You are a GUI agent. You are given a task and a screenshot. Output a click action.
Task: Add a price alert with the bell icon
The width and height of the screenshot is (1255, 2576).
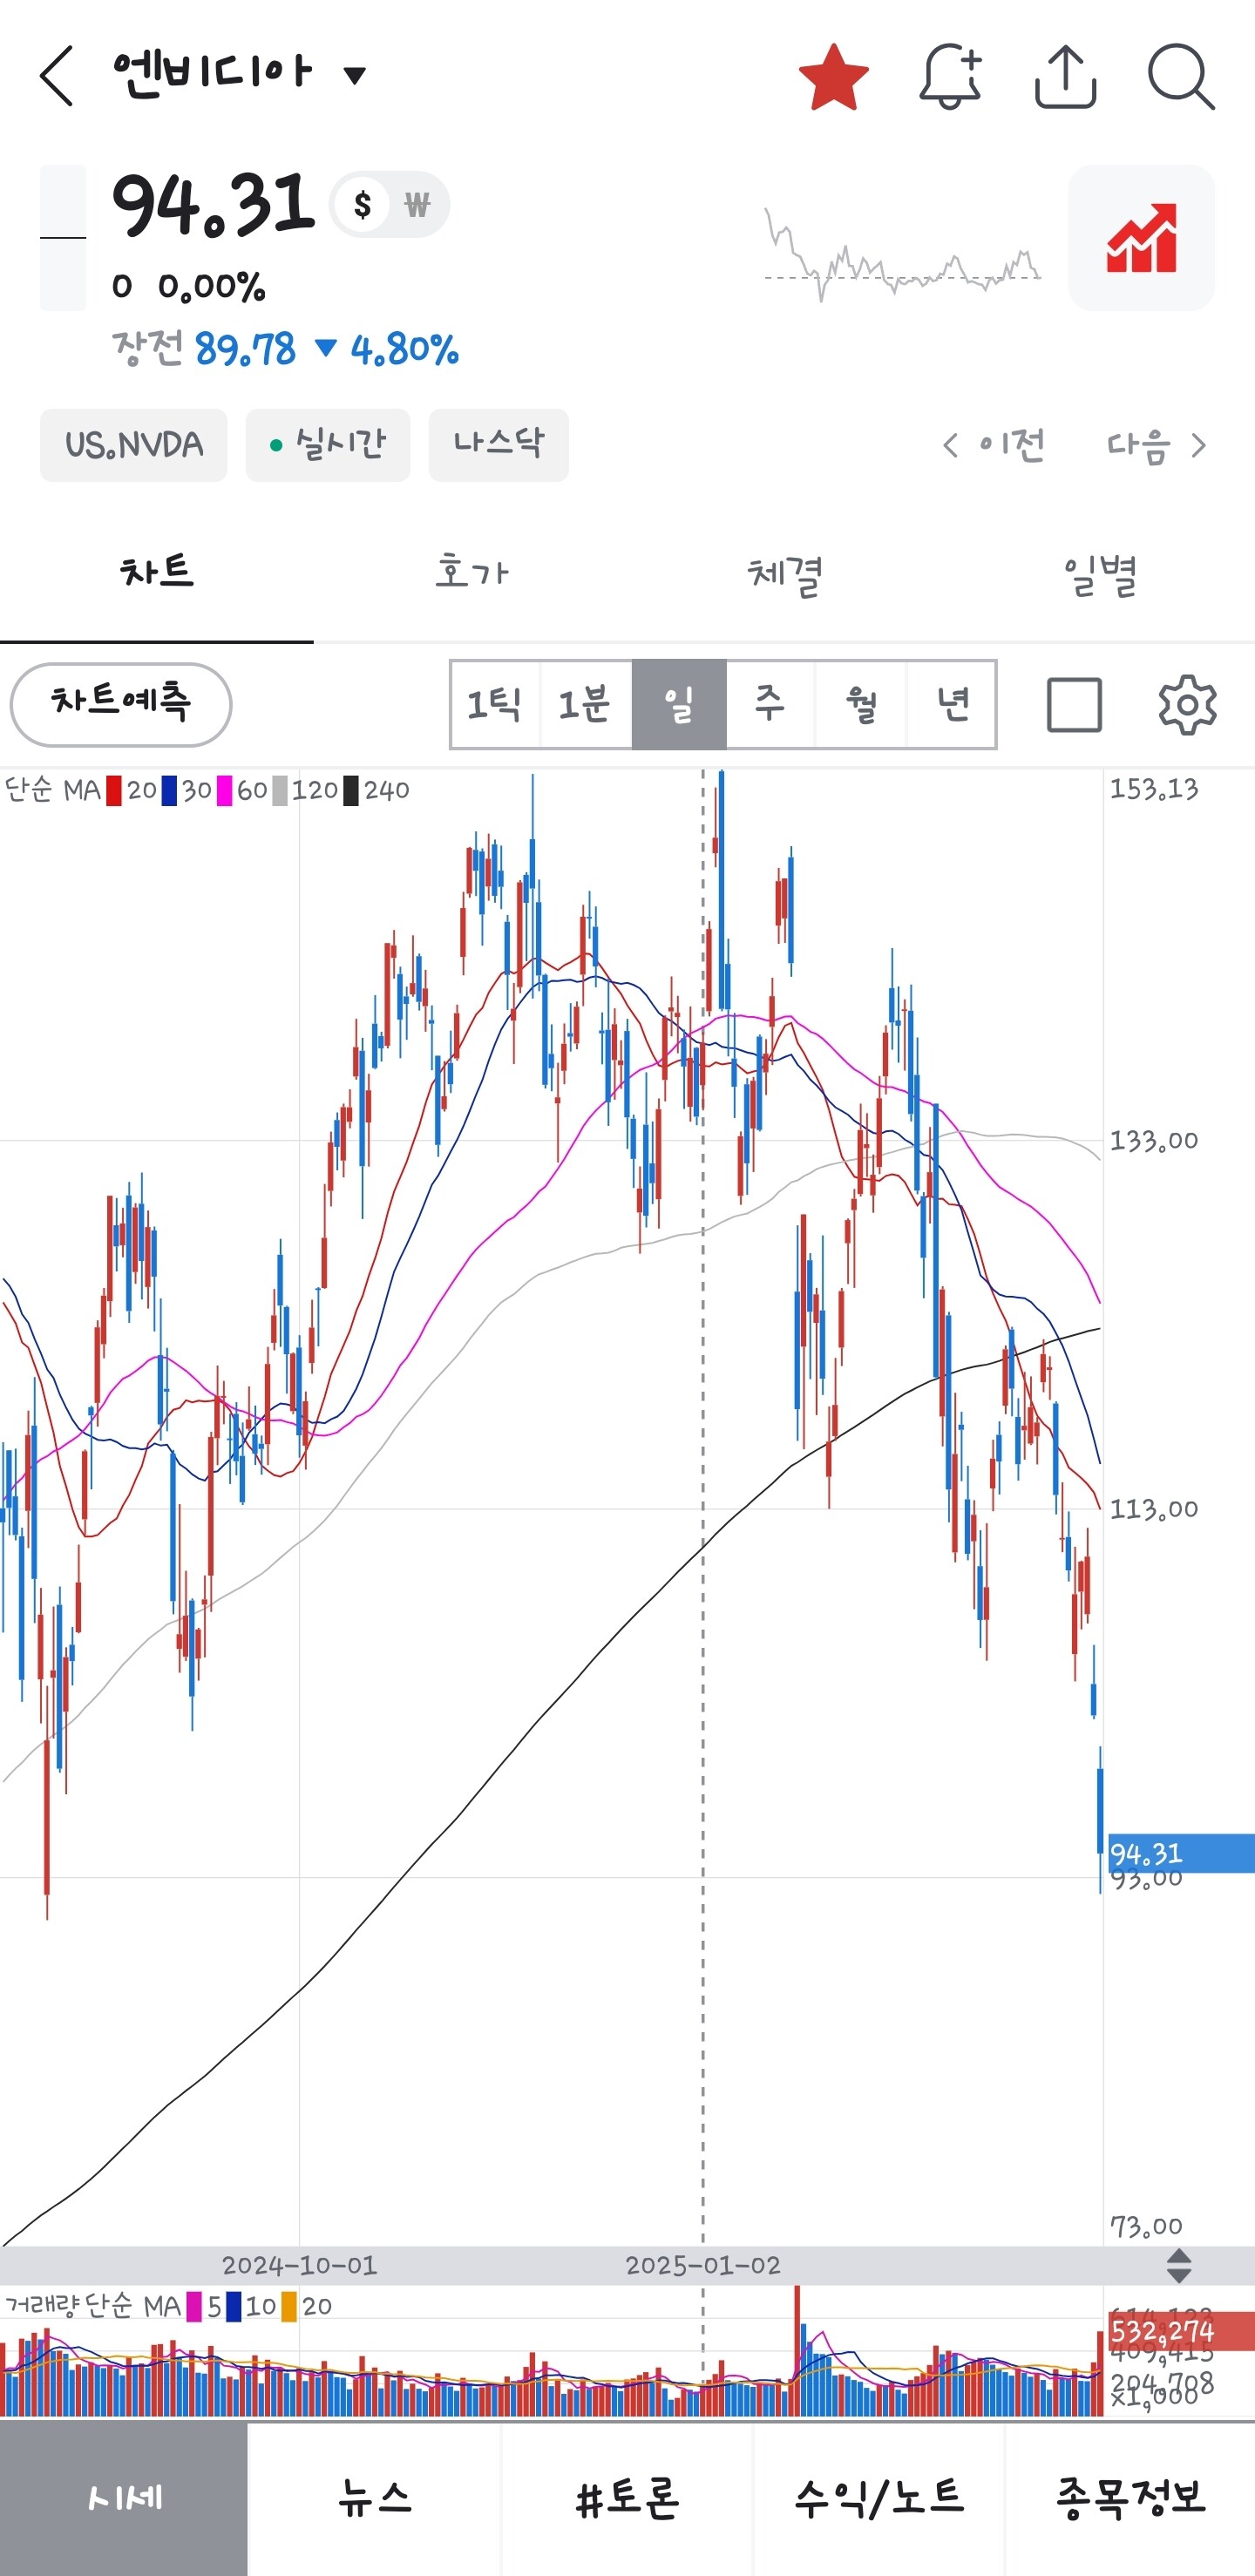[950, 76]
